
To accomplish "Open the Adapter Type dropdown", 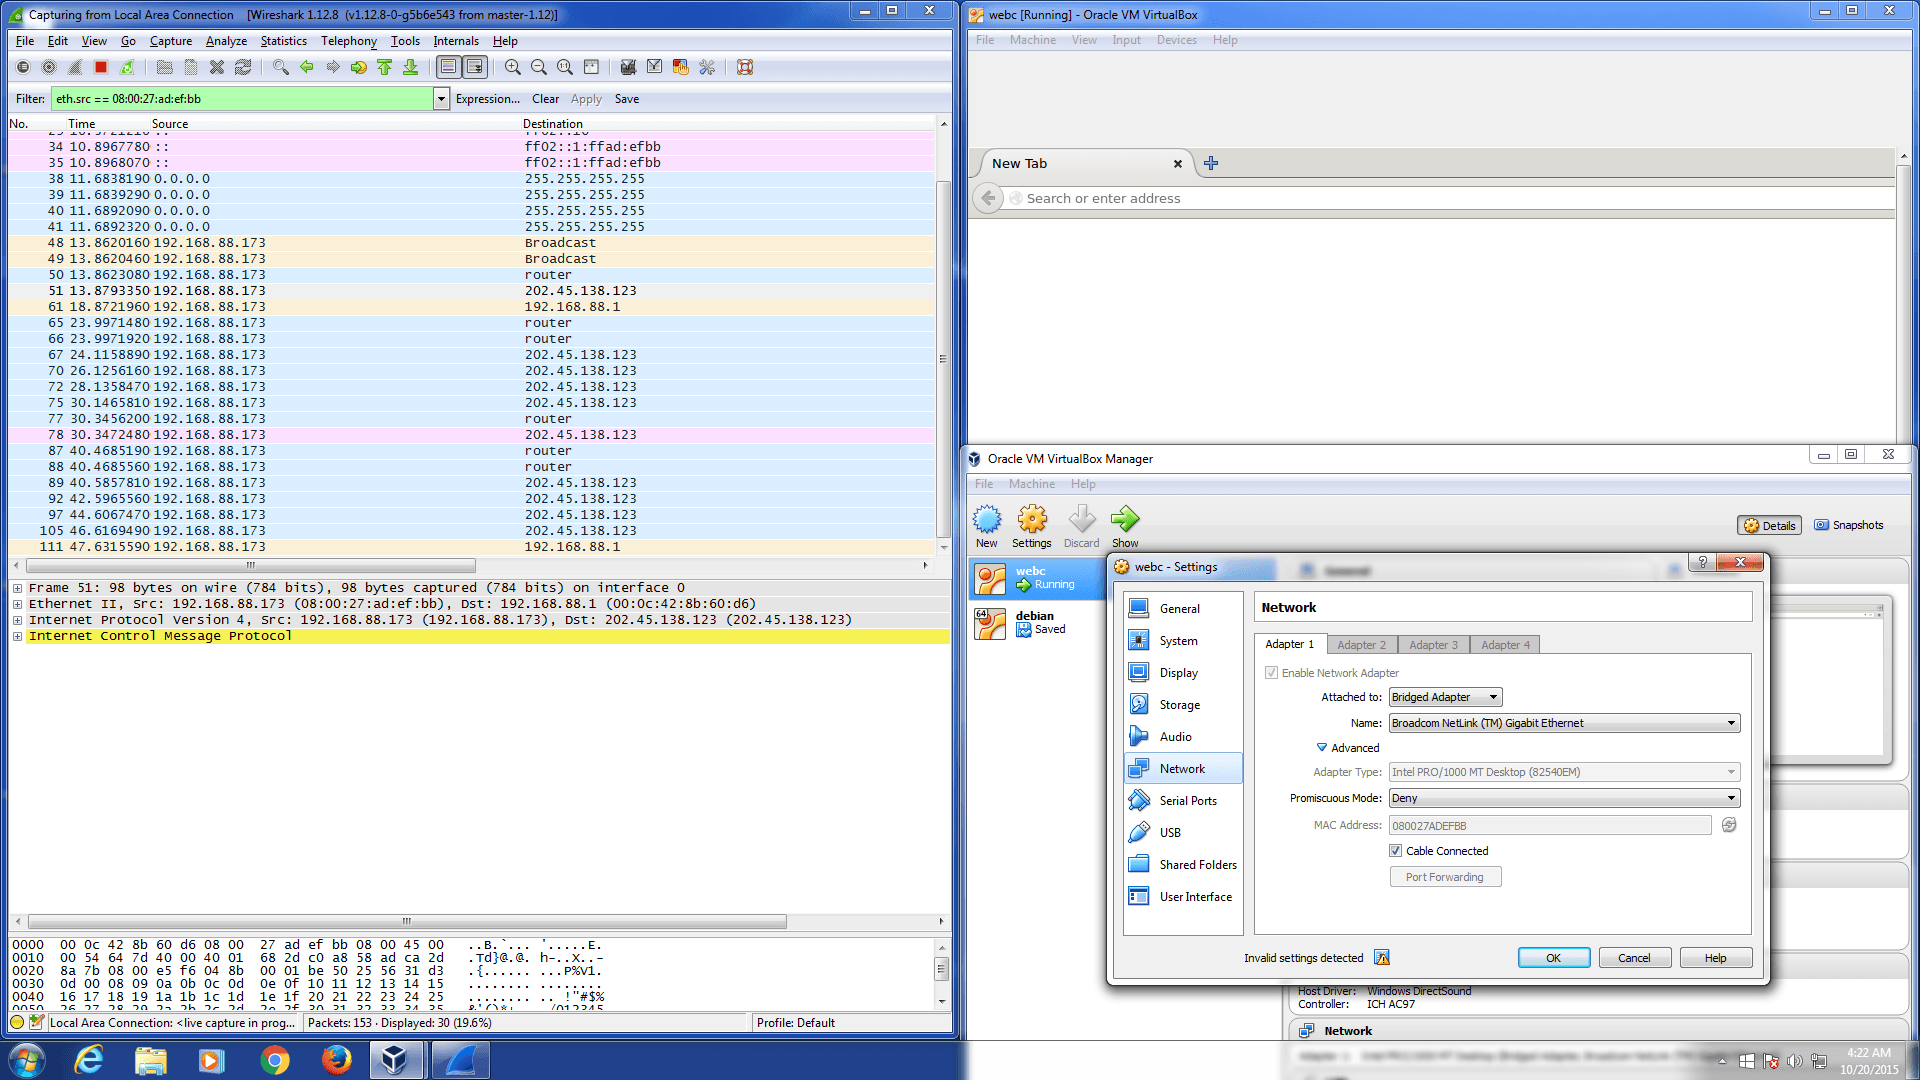I will [1565, 772].
